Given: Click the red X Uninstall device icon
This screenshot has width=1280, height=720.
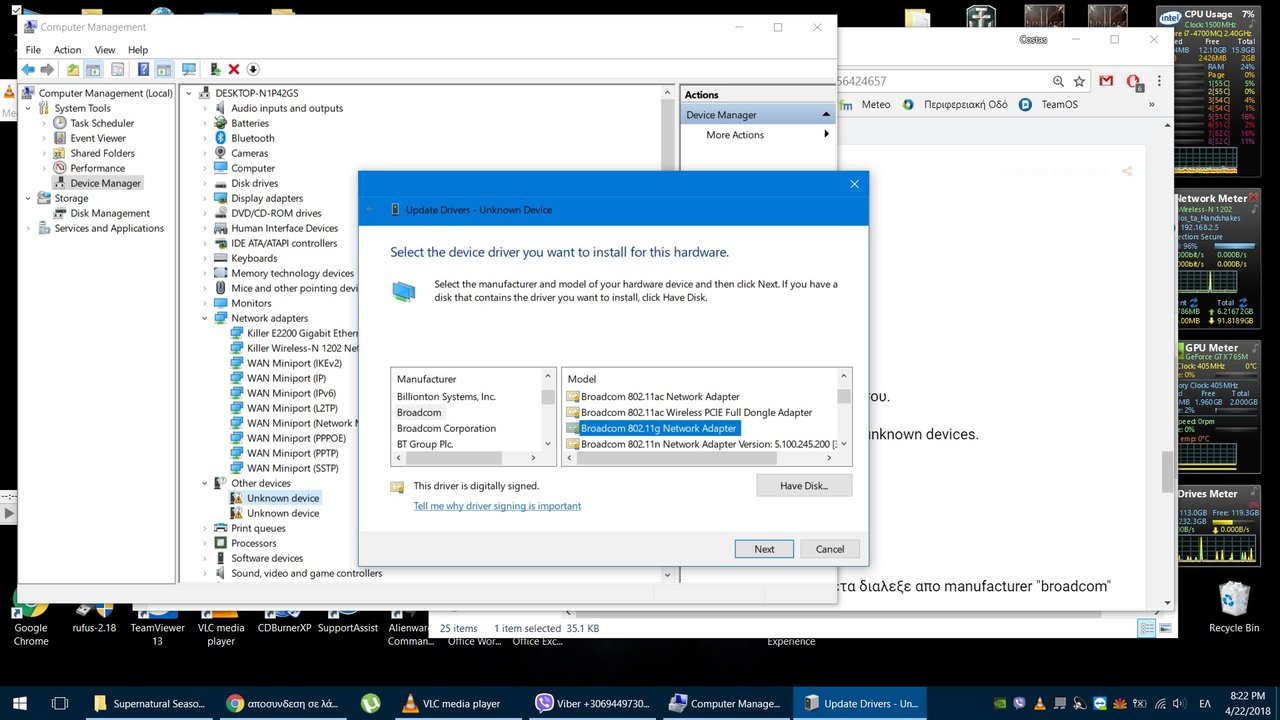Looking at the screenshot, I should (234, 69).
